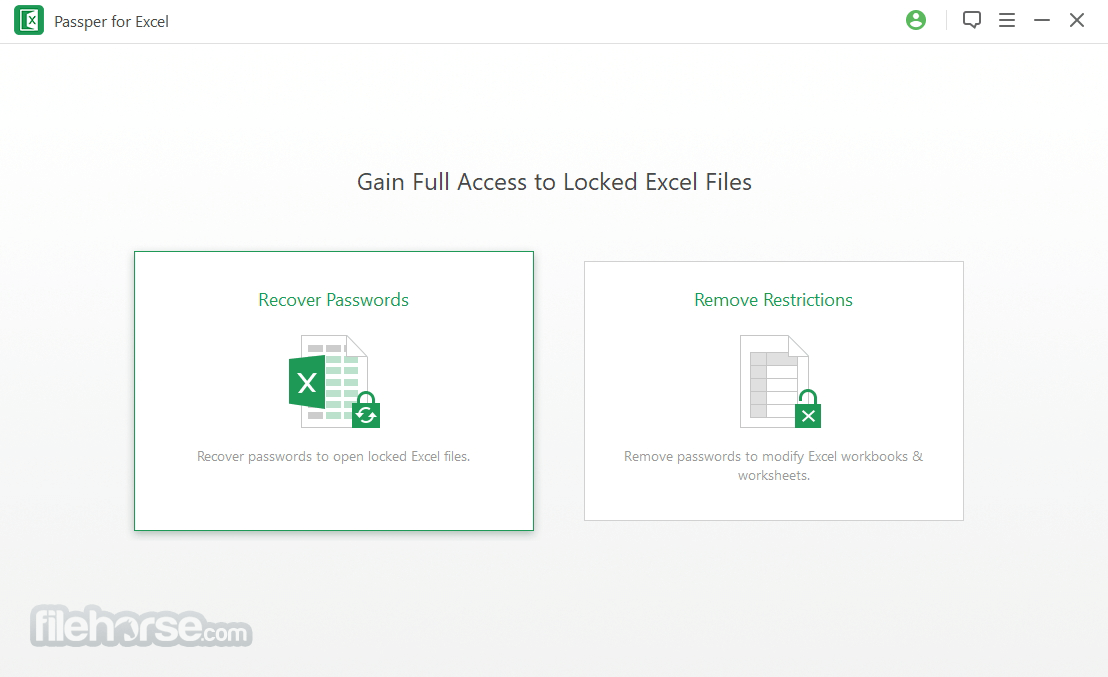Close the Passper for Excel window

(1077, 20)
